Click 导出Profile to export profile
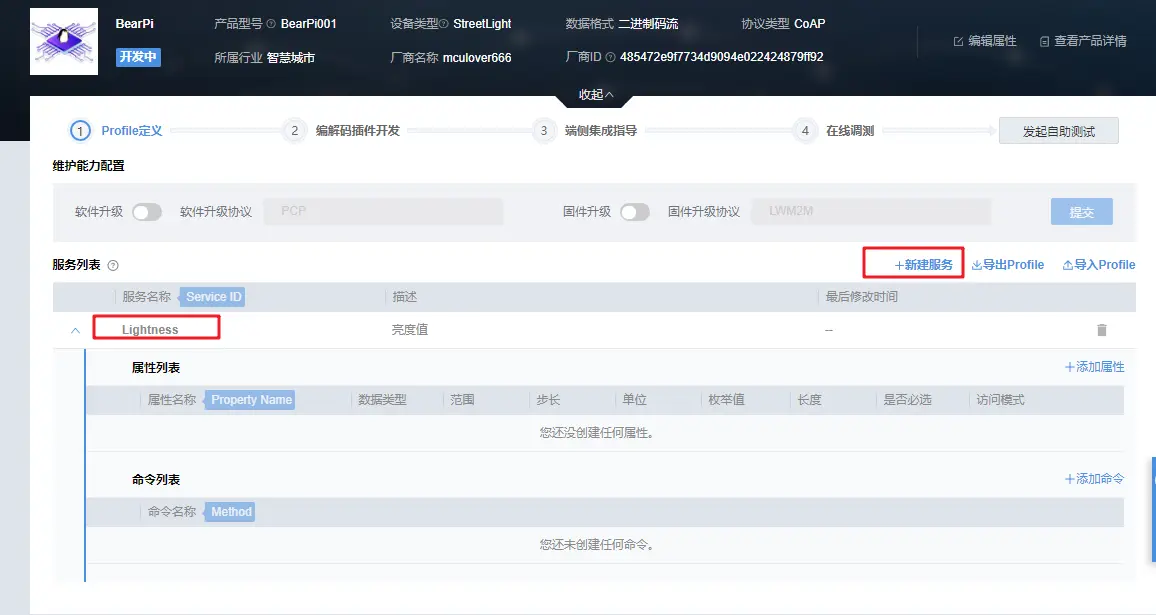1156x615 pixels. coord(1008,265)
